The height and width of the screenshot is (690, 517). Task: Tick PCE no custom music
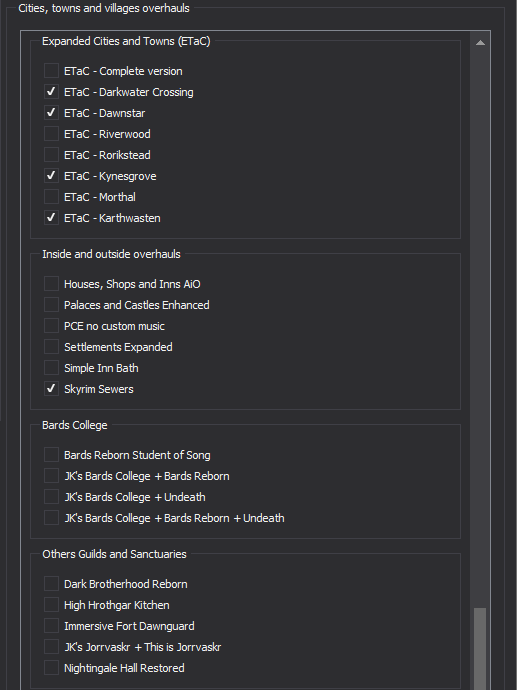click(51, 326)
